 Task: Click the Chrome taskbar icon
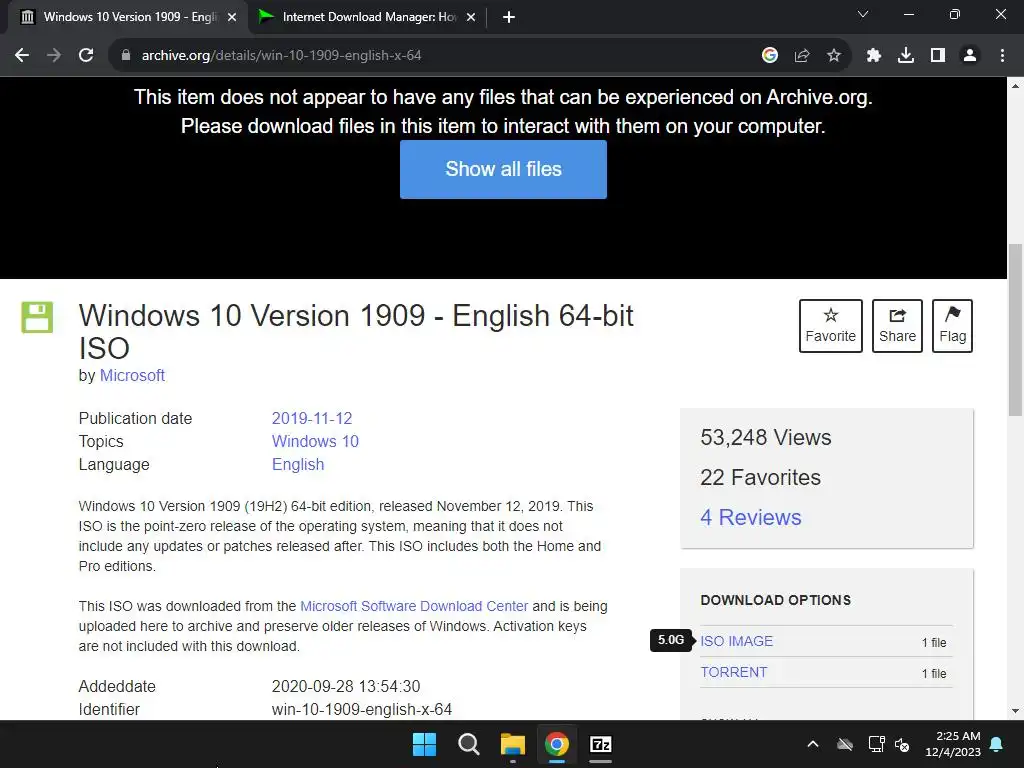556,744
